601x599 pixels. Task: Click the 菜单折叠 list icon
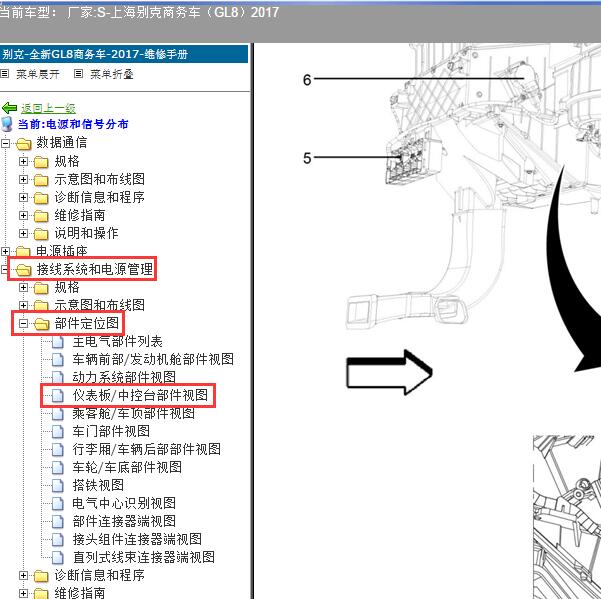click(78, 74)
